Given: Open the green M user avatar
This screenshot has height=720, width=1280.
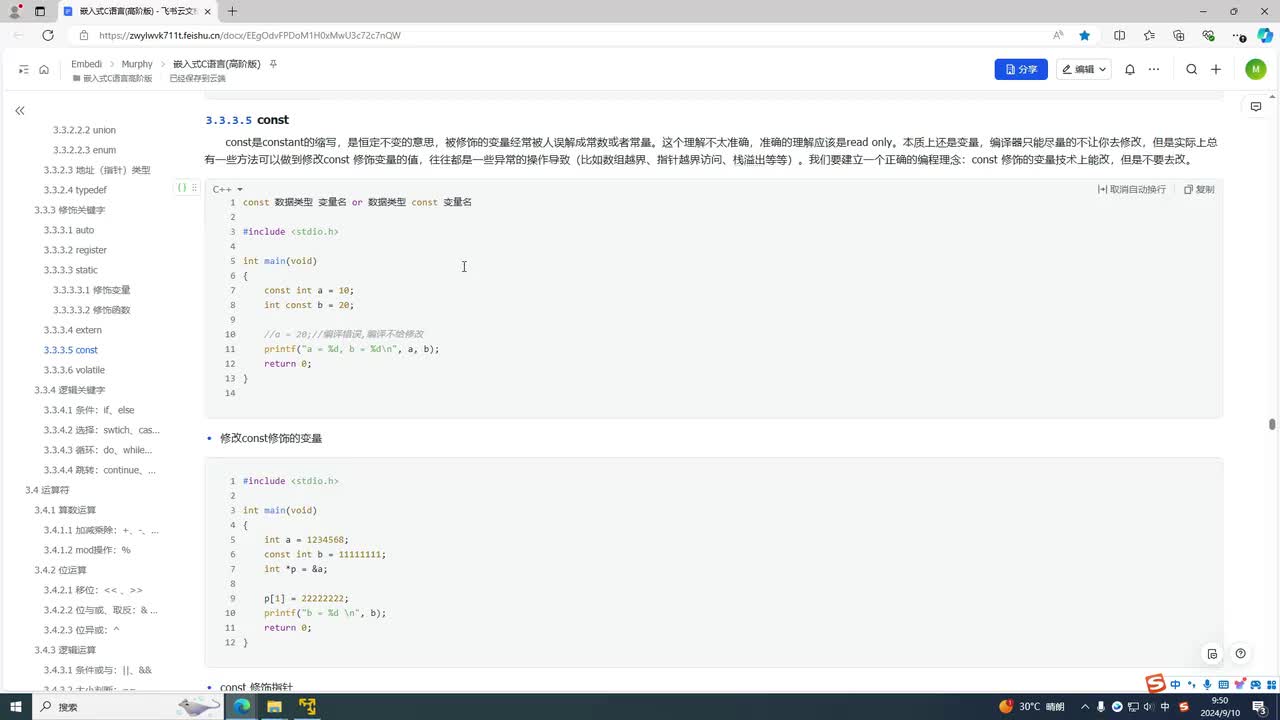Looking at the screenshot, I should tap(1256, 69).
